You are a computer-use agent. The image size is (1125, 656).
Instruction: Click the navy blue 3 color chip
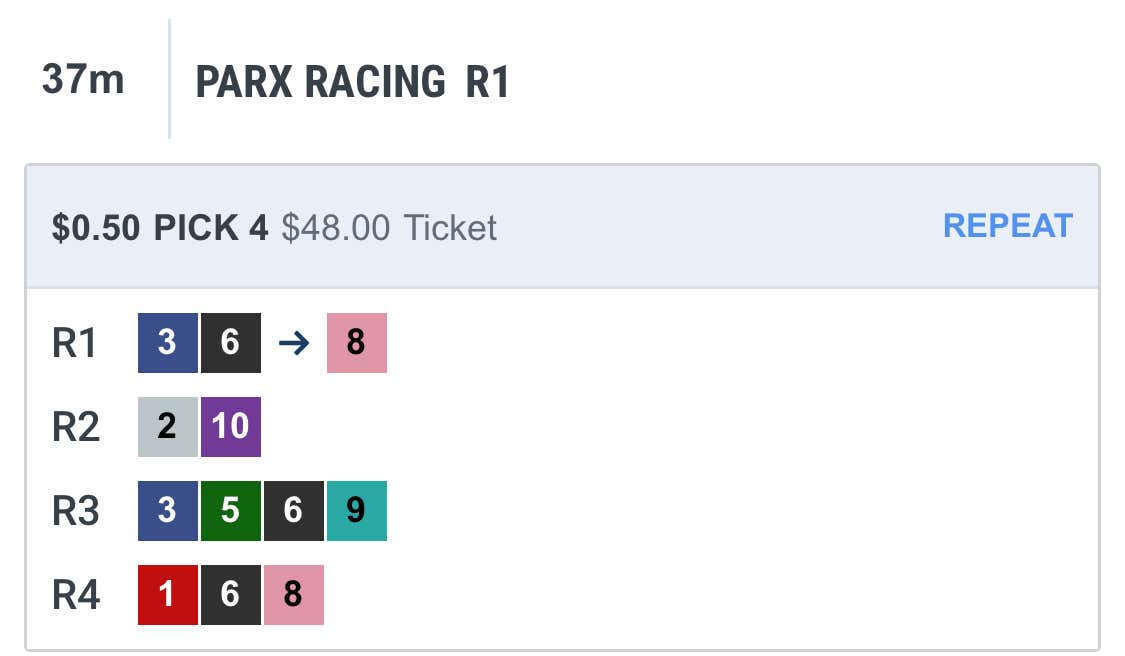point(167,342)
